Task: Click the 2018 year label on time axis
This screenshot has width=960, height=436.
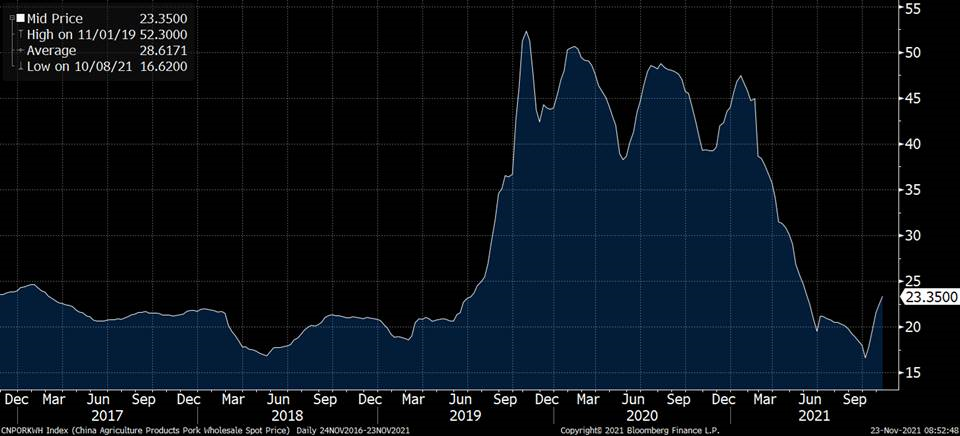Action: point(286,415)
